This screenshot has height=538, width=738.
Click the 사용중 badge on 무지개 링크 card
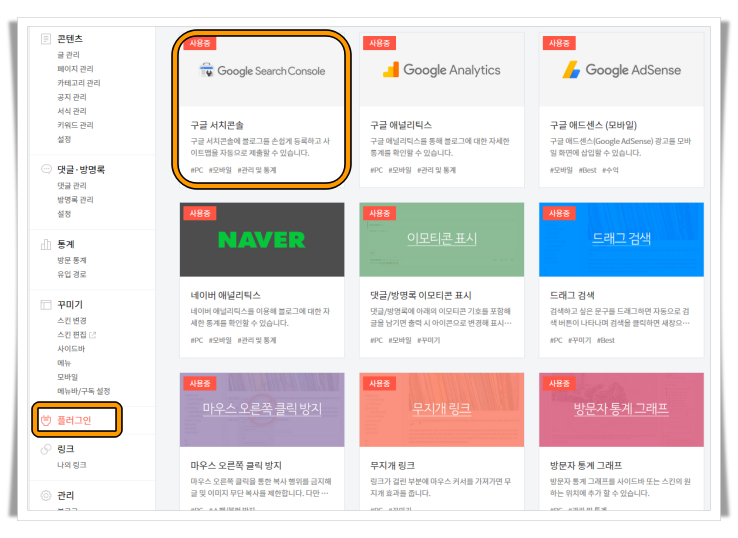(x=379, y=383)
